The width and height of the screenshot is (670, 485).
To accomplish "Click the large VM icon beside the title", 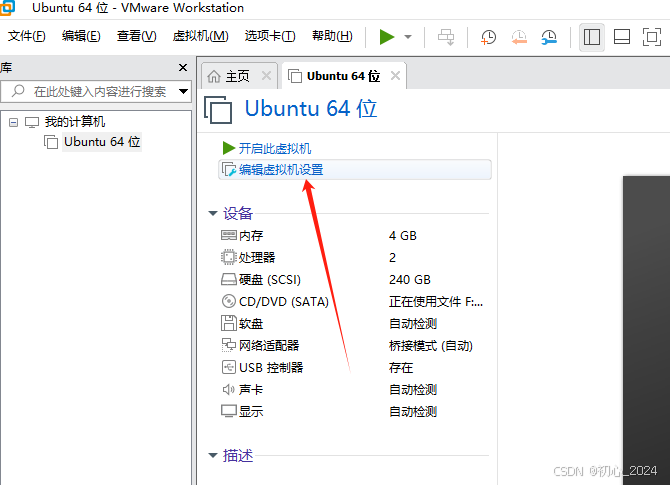I will [x=218, y=110].
